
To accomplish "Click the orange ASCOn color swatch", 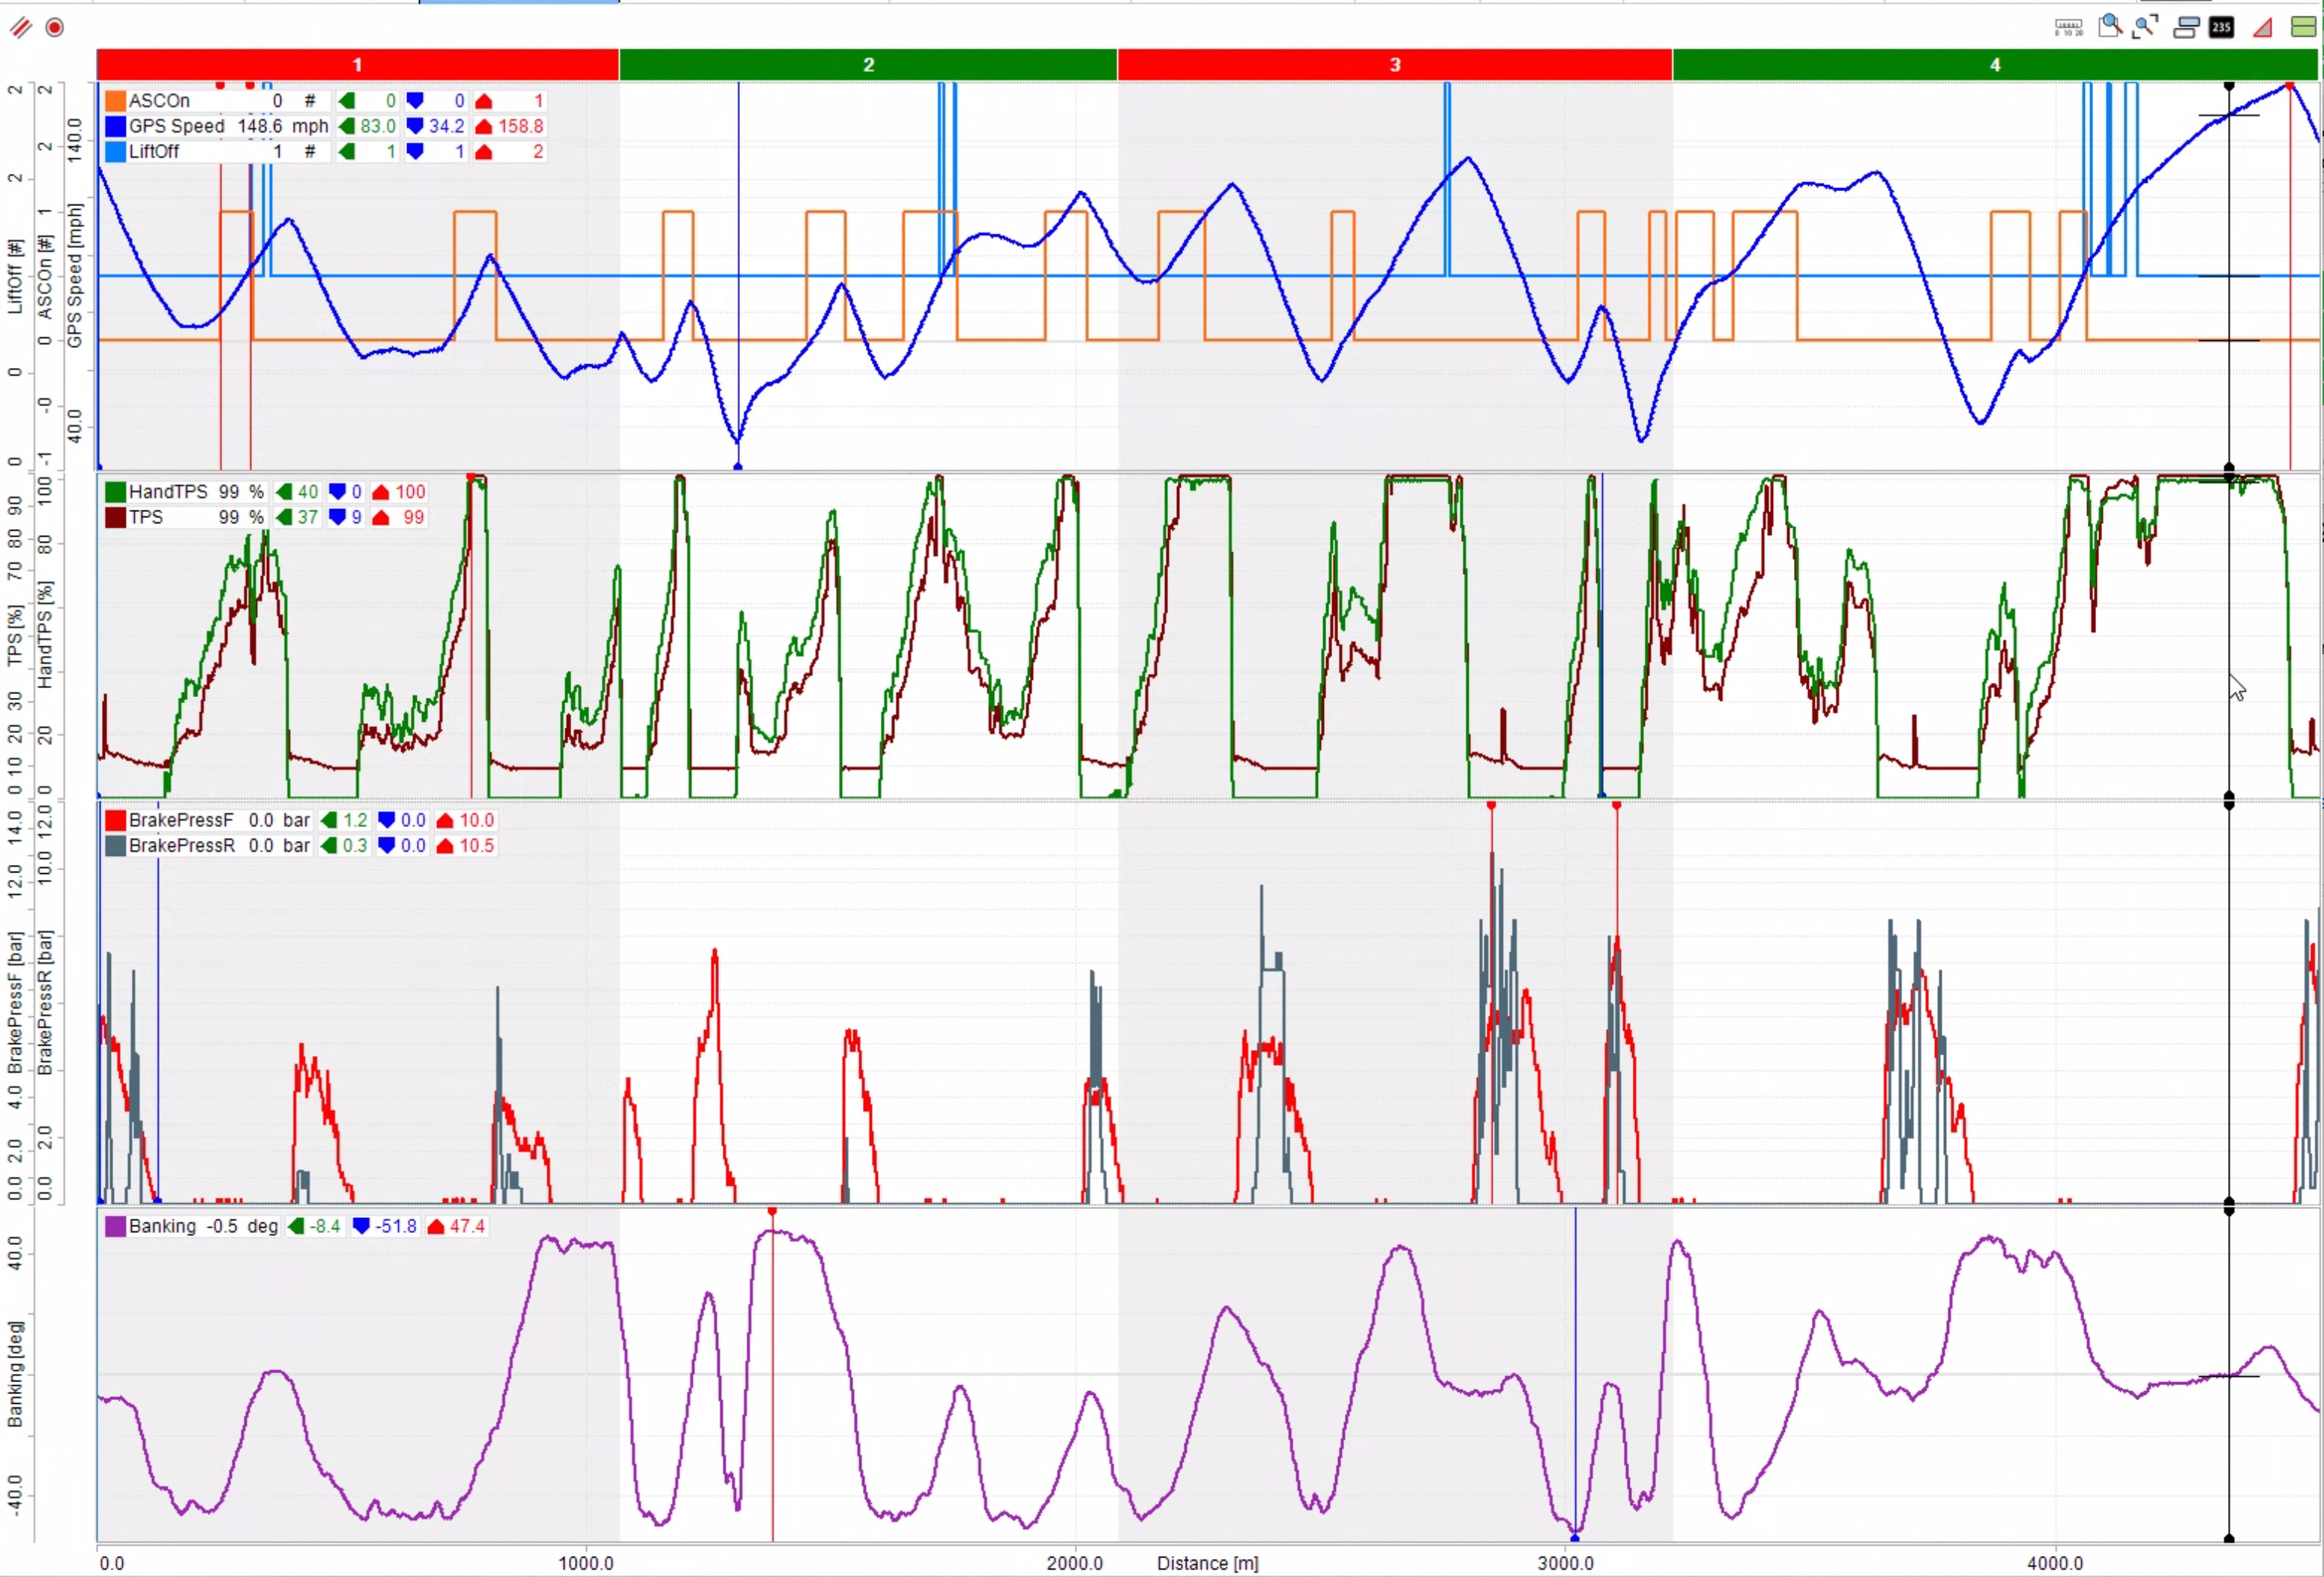I will [115, 101].
